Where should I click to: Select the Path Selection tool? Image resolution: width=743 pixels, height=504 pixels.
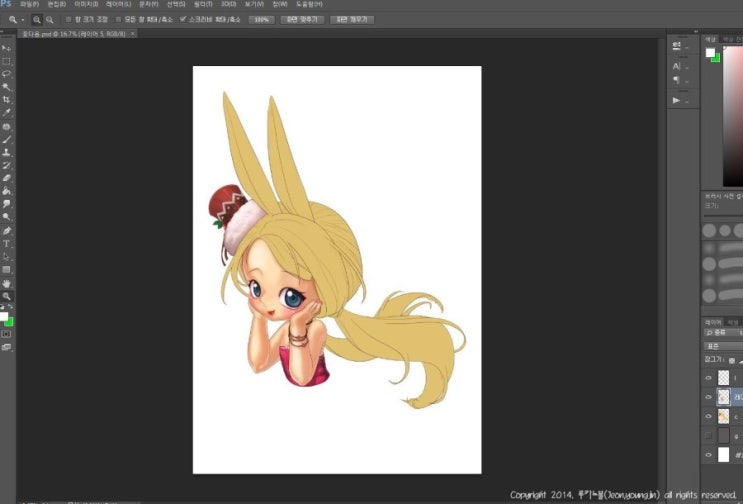pyautogui.click(x=6, y=257)
